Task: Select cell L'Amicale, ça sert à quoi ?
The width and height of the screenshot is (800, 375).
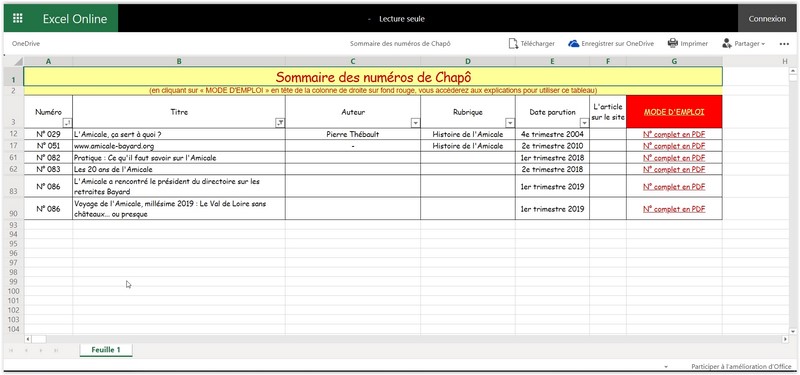Action: pyautogui.click(x=179, y=134)
